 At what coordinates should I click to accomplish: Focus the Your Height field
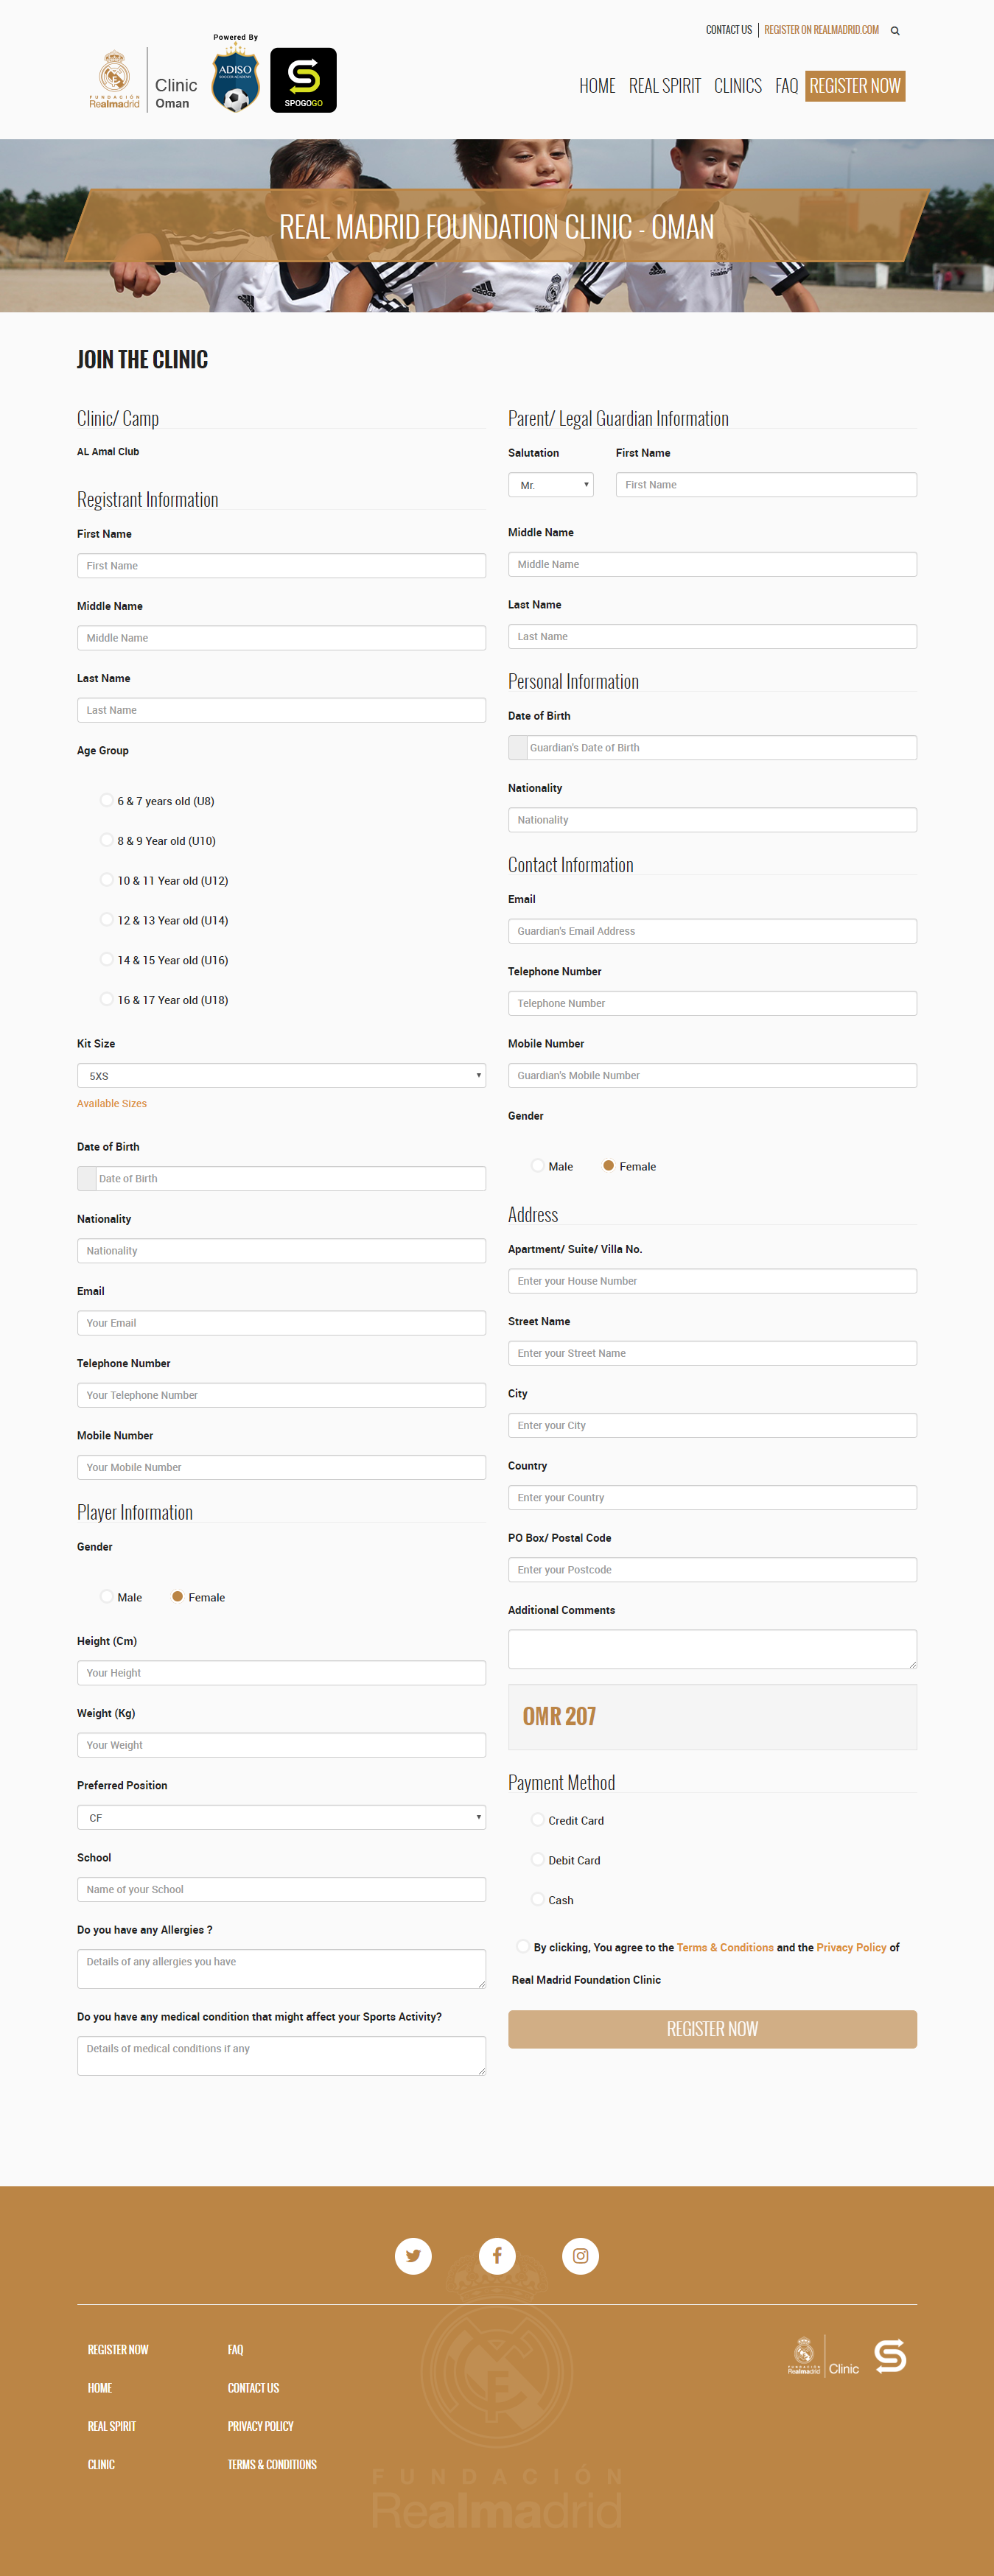[x=281, y=1673]
